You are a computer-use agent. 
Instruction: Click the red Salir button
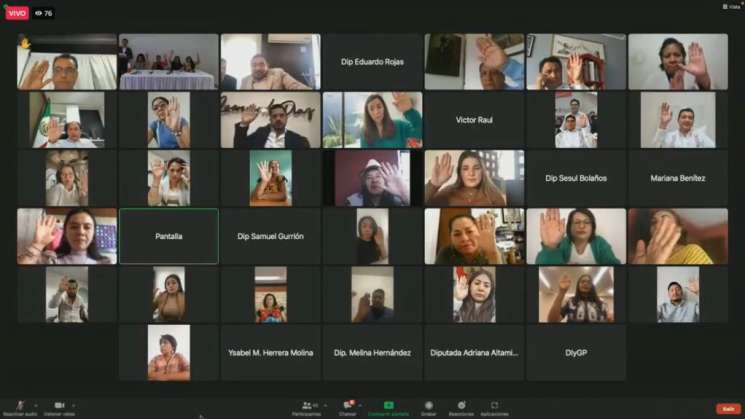tap(728, 408)
